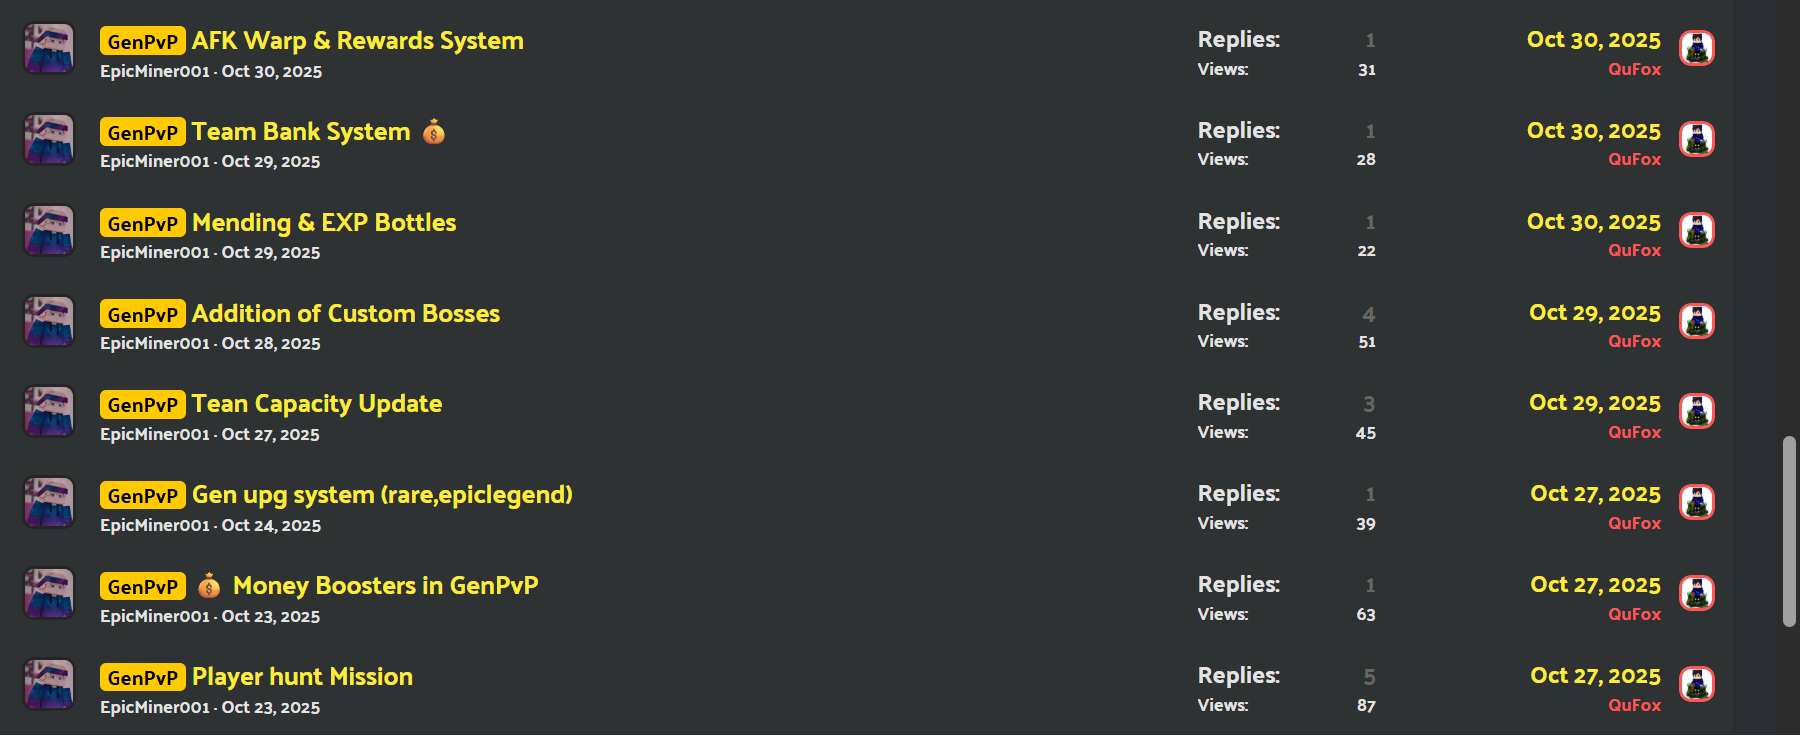Open the AFK Warp & Rewards System thread
The image size is (1800, 735).
click(x=357, y=41)
